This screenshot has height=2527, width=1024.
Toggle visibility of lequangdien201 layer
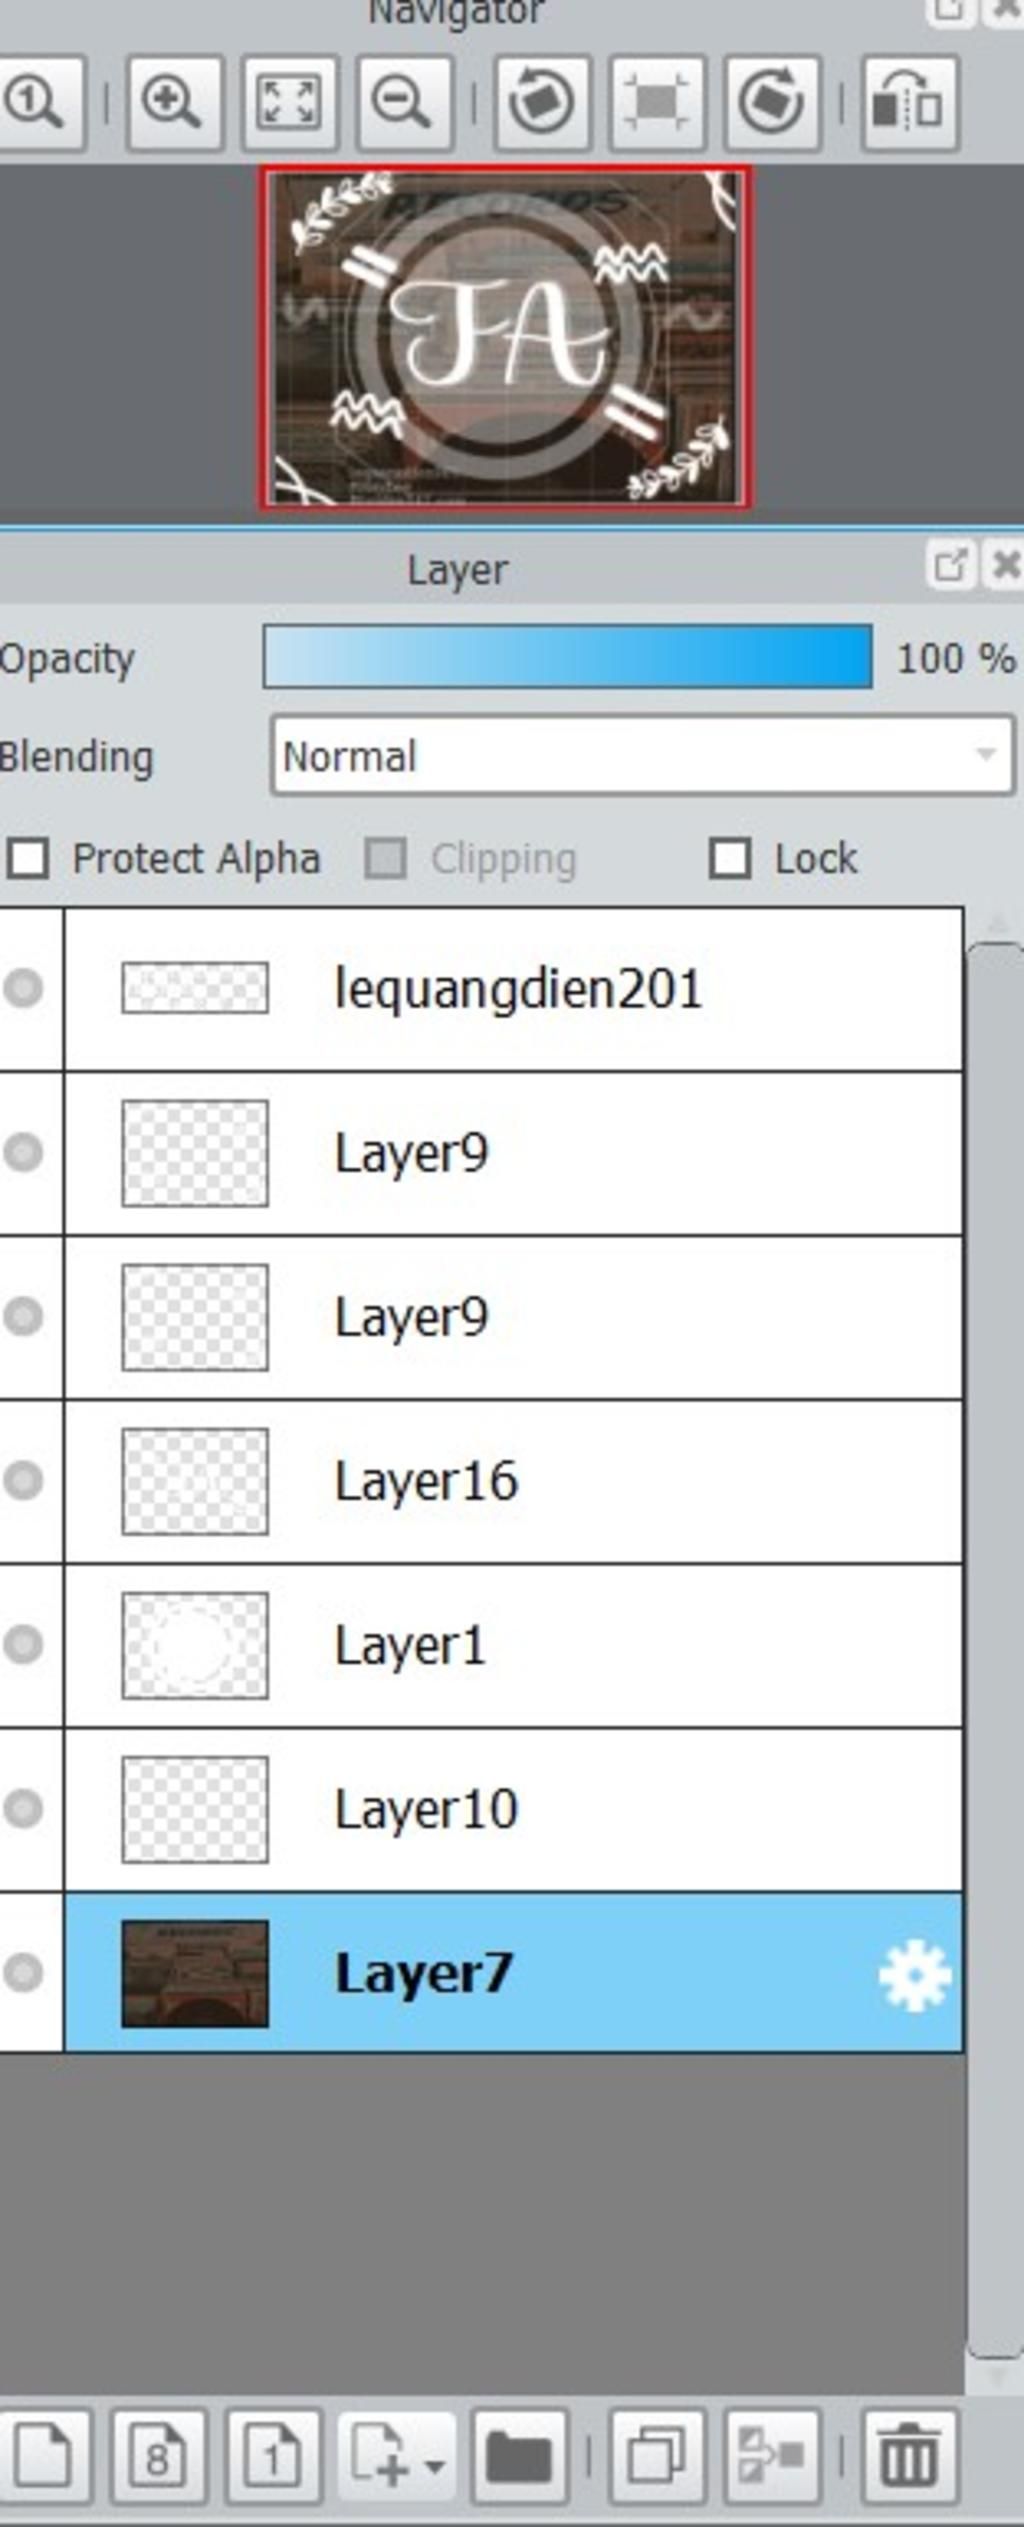pos(23,988)
